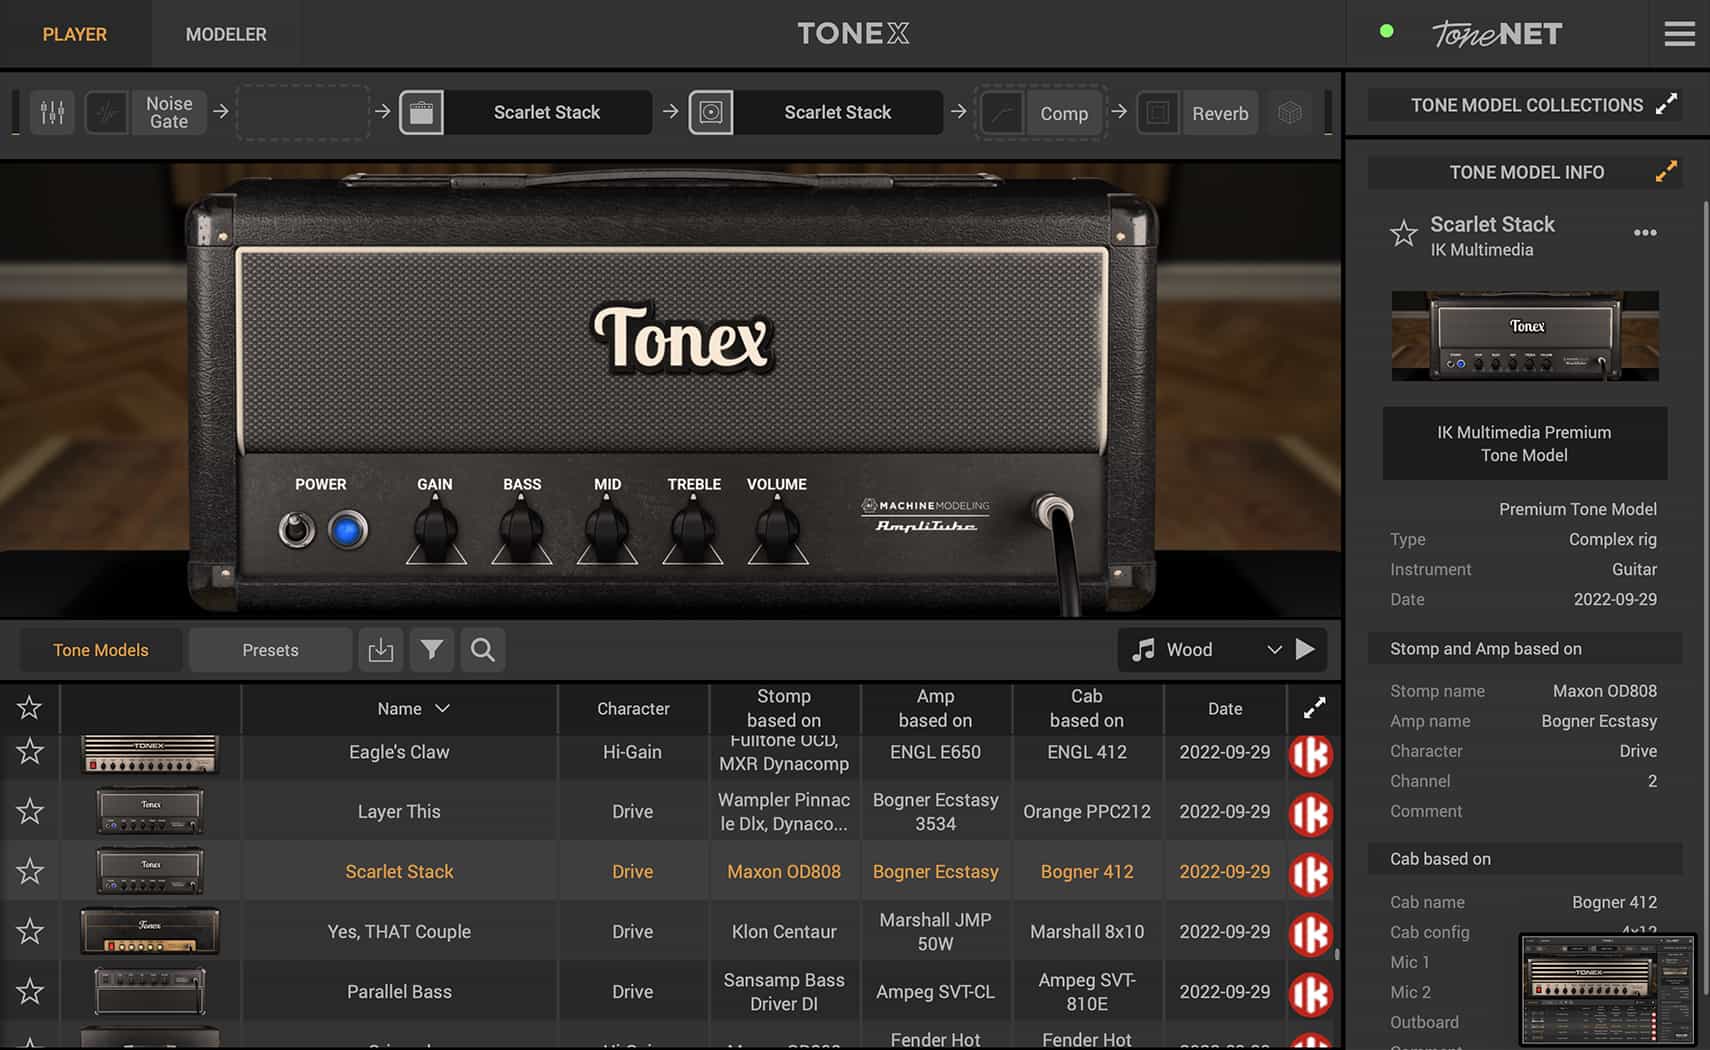Click the Scarlet Stack amp thumbnail in info panel

coord(1525,336)
